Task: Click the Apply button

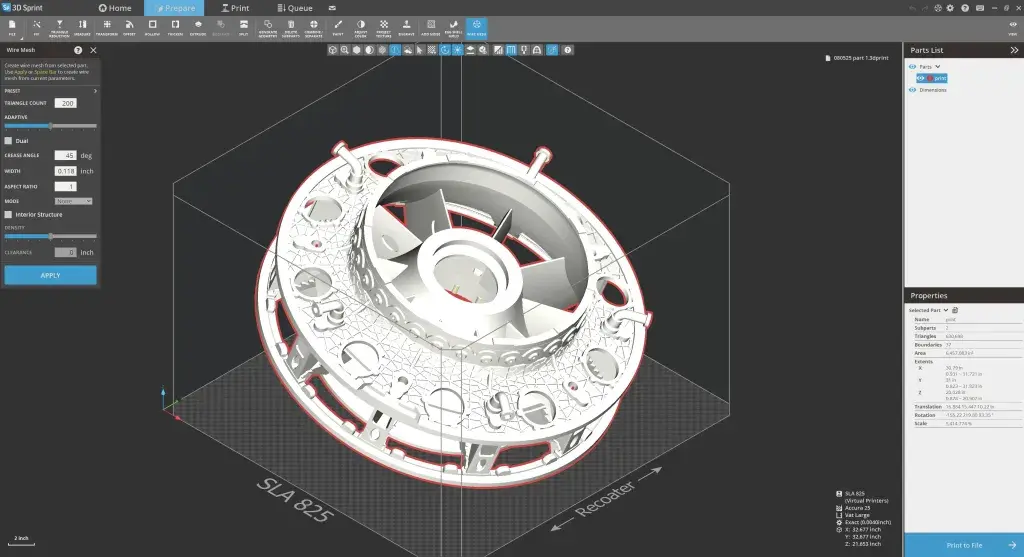Action: (50, 275)
